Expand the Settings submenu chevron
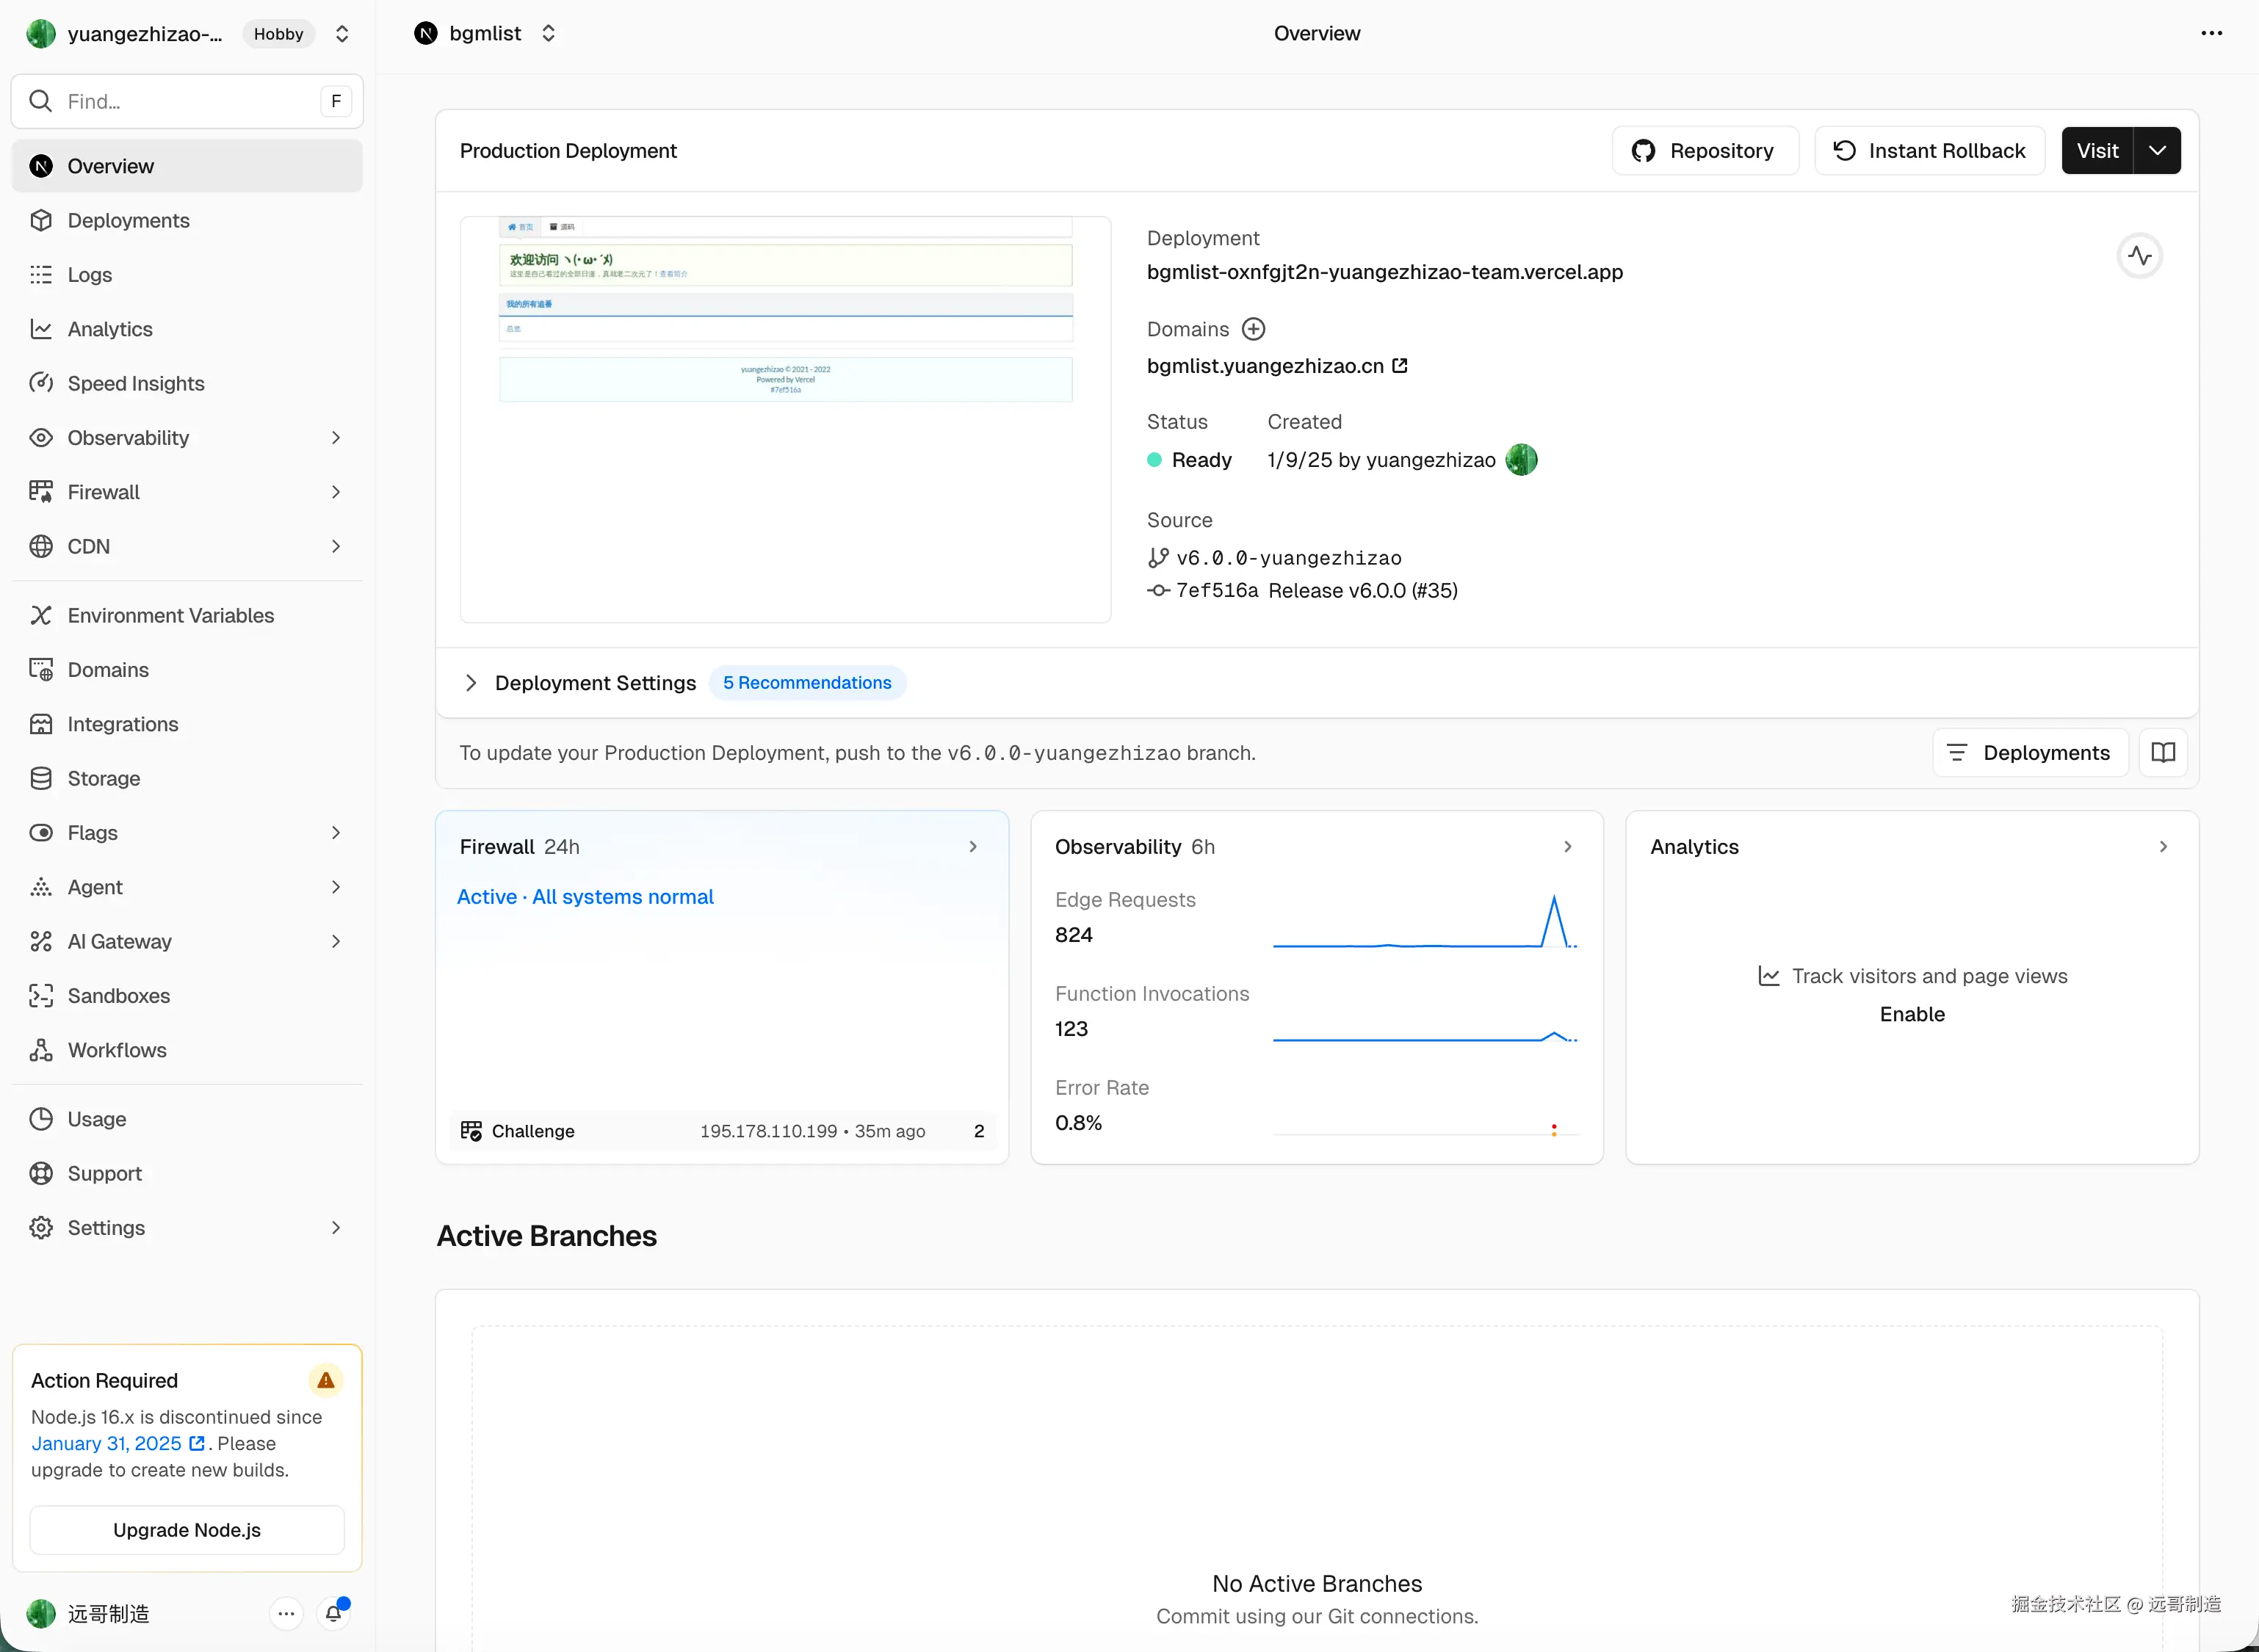The width and height of the screenshot is (2259, 1652). click(x=336, y=1228)
